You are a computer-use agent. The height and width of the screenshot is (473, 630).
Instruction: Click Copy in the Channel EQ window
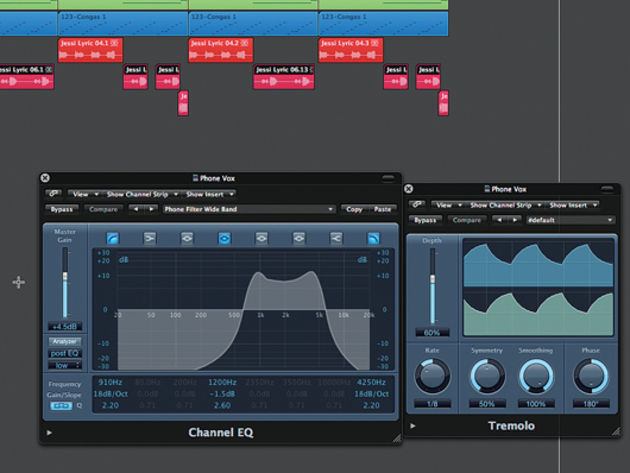tap(354, 209)
